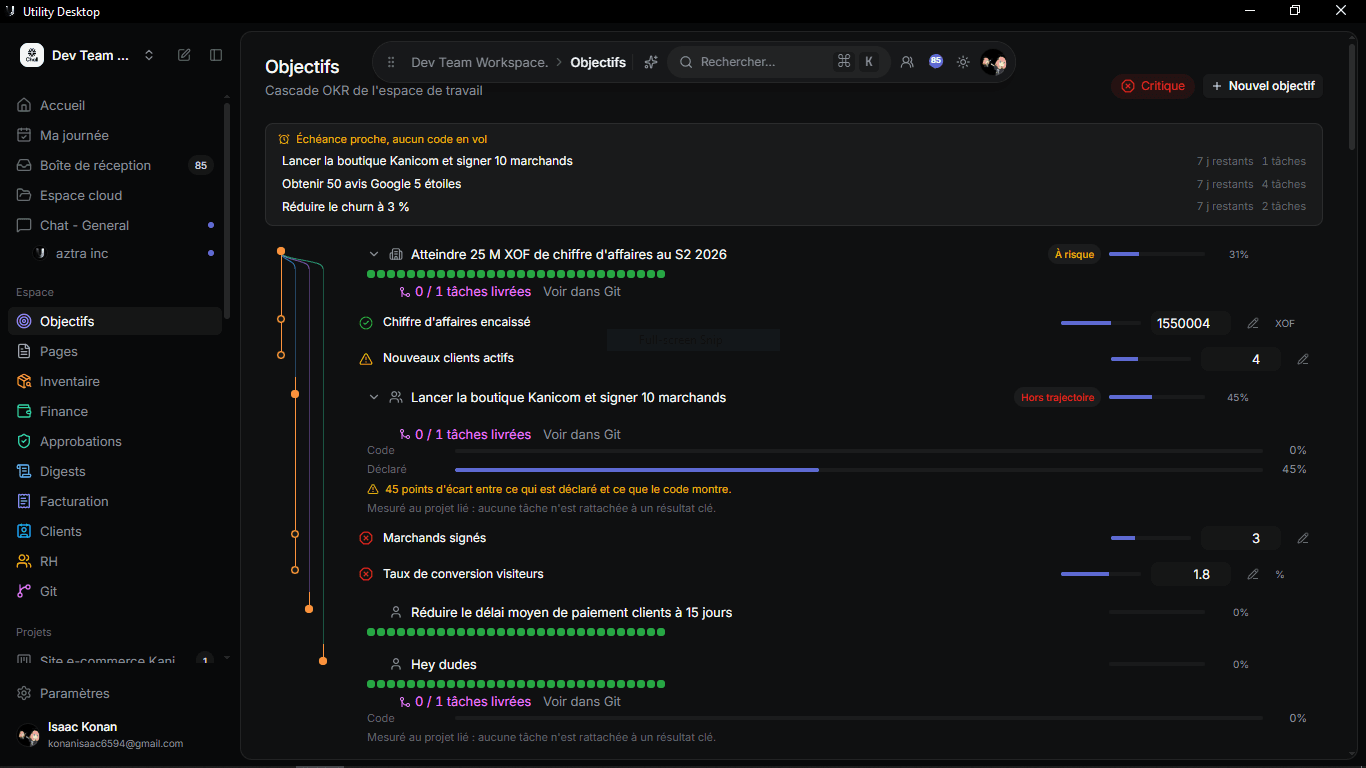Open Espace cloud in the sidebar
Viewport: 1366px width, 768px height.
(115, 195)
